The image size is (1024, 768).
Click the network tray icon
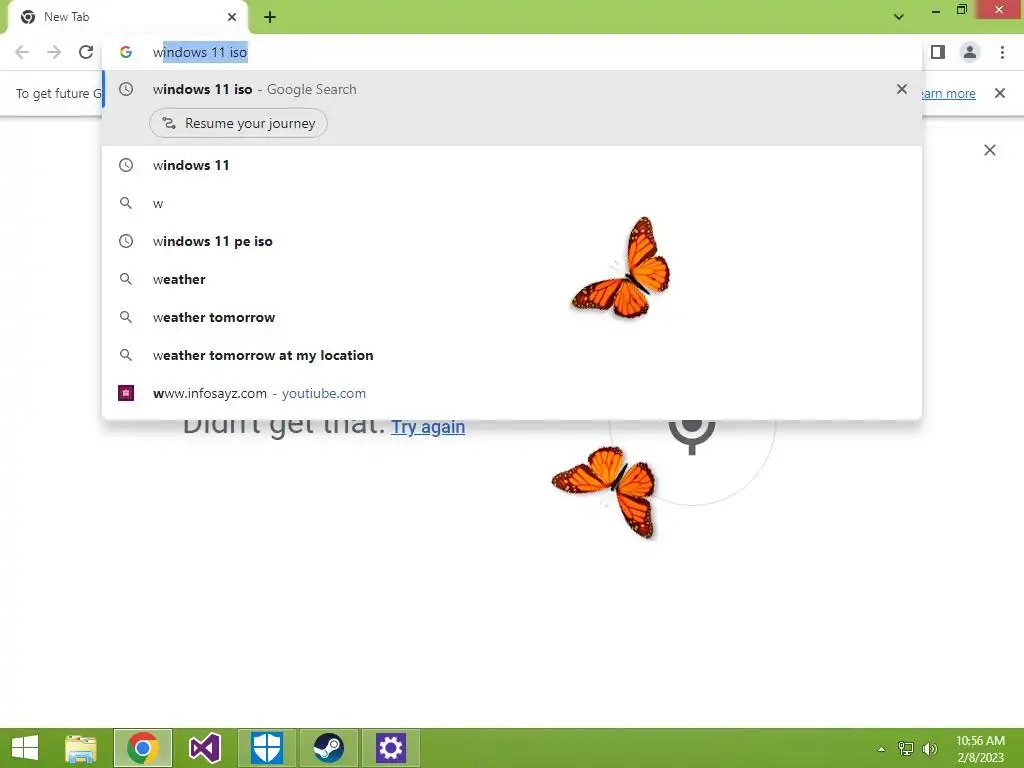[906, 749]
